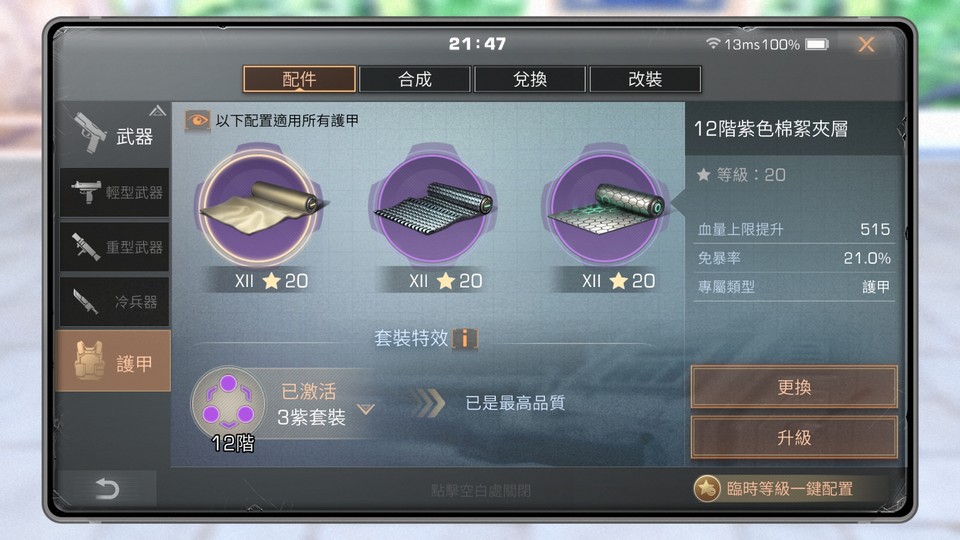The height and width of the screenshot is (540, 960).
Task: Open the 冷兵器 knife category
Action: [x=114, y=301]
